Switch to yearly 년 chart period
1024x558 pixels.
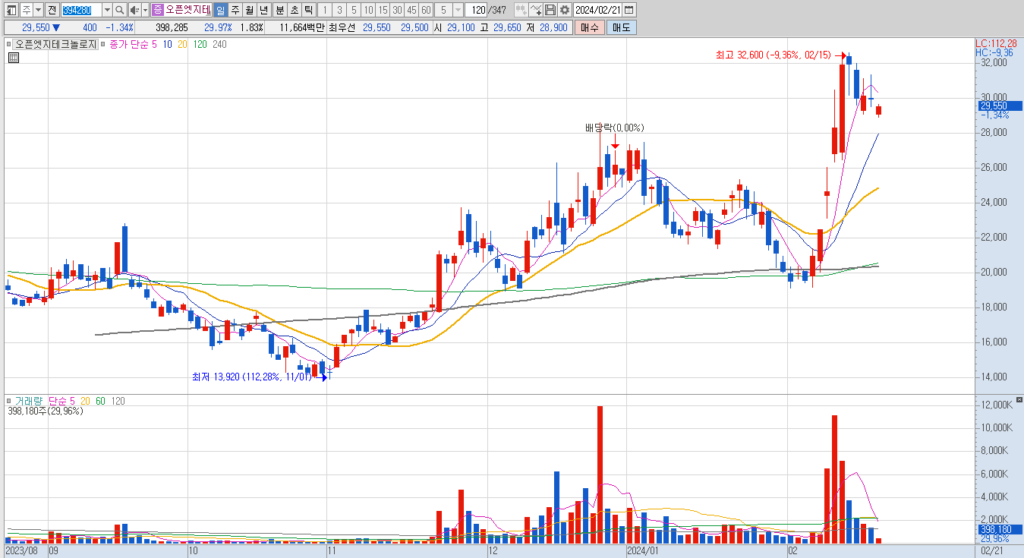tap(264, 10)
